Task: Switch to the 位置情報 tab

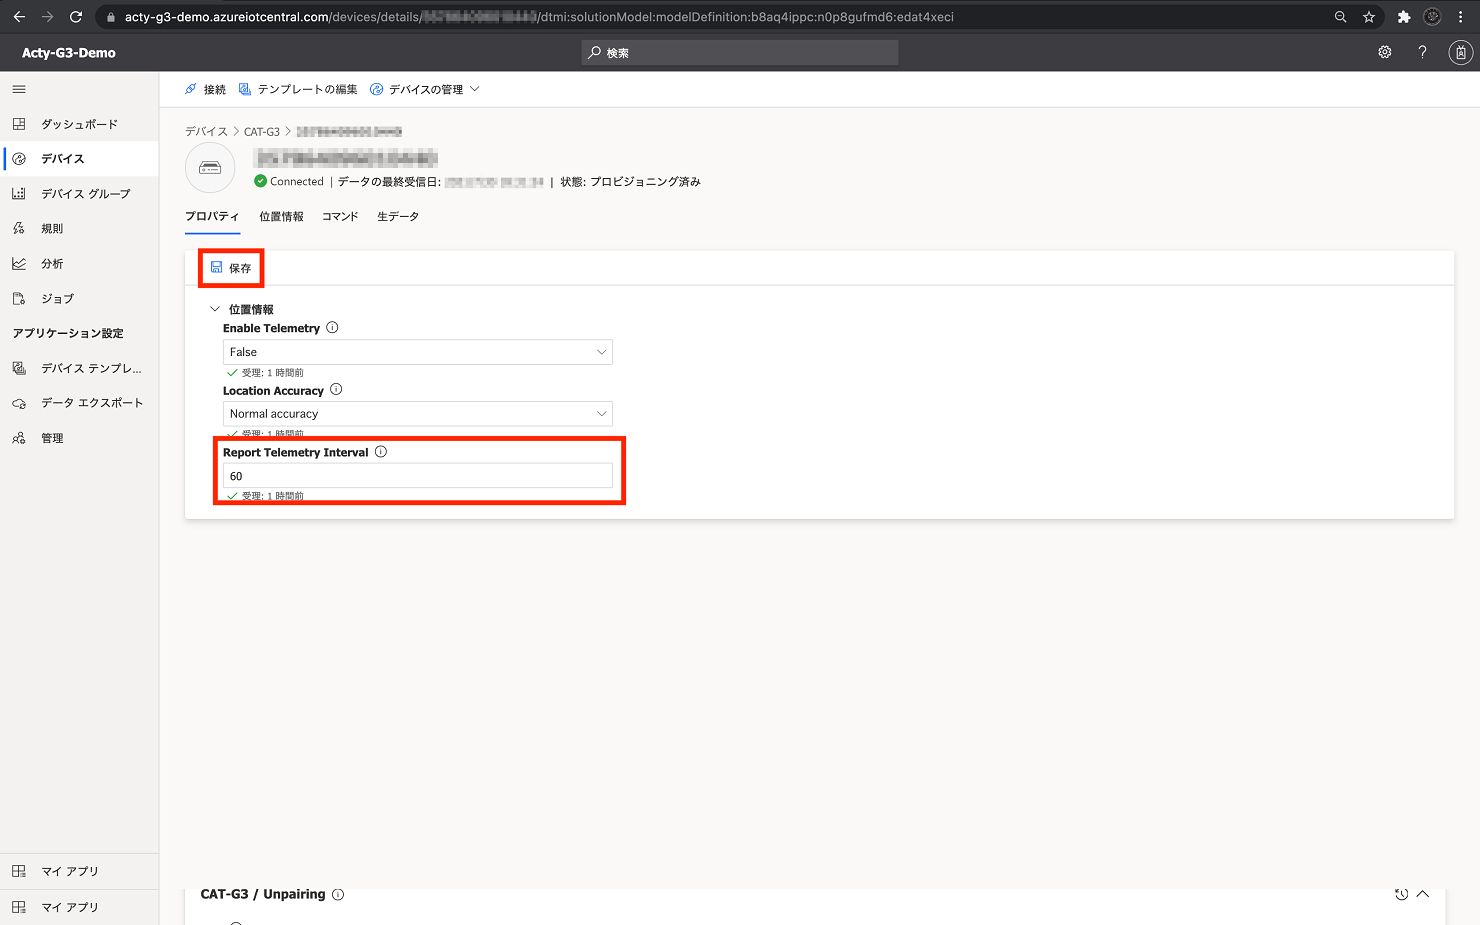Action: coord(281,216)
